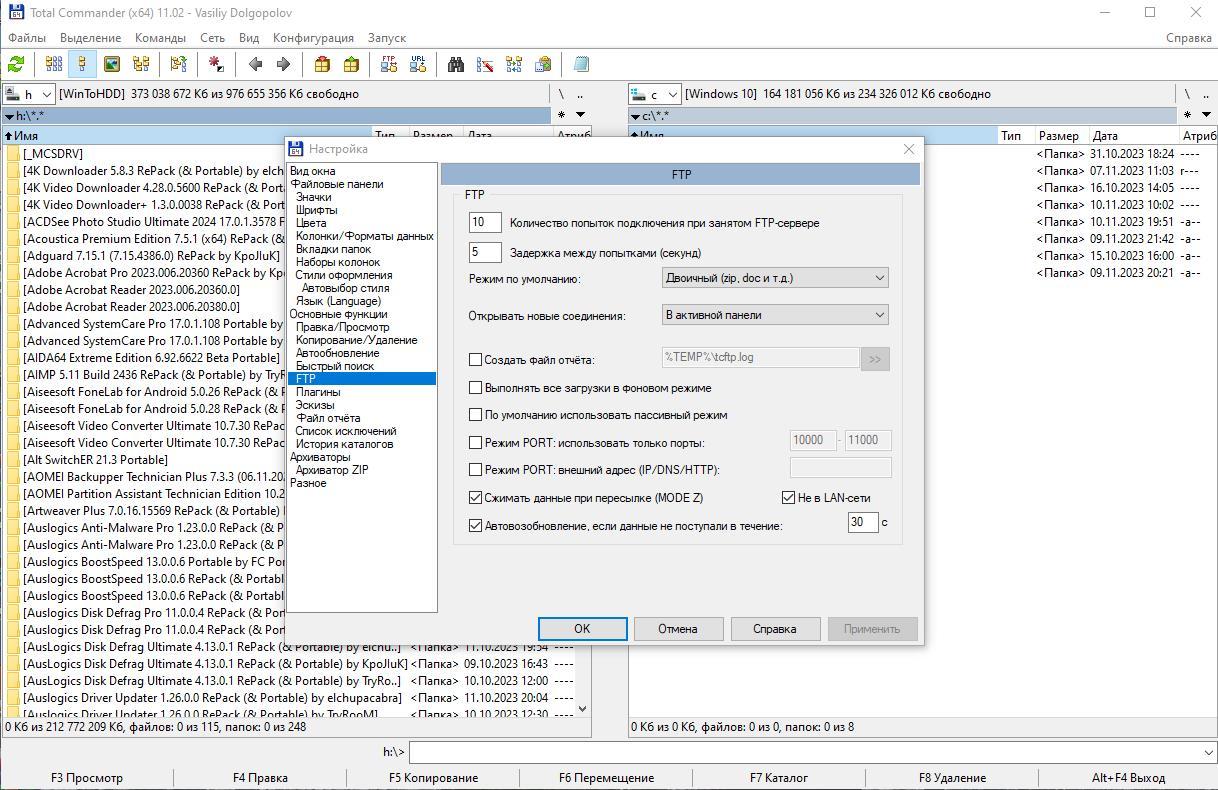1218x790 pixels.
Task: Uncheck compress data (MODE Z) checkbox
Action: pos(476,498)
